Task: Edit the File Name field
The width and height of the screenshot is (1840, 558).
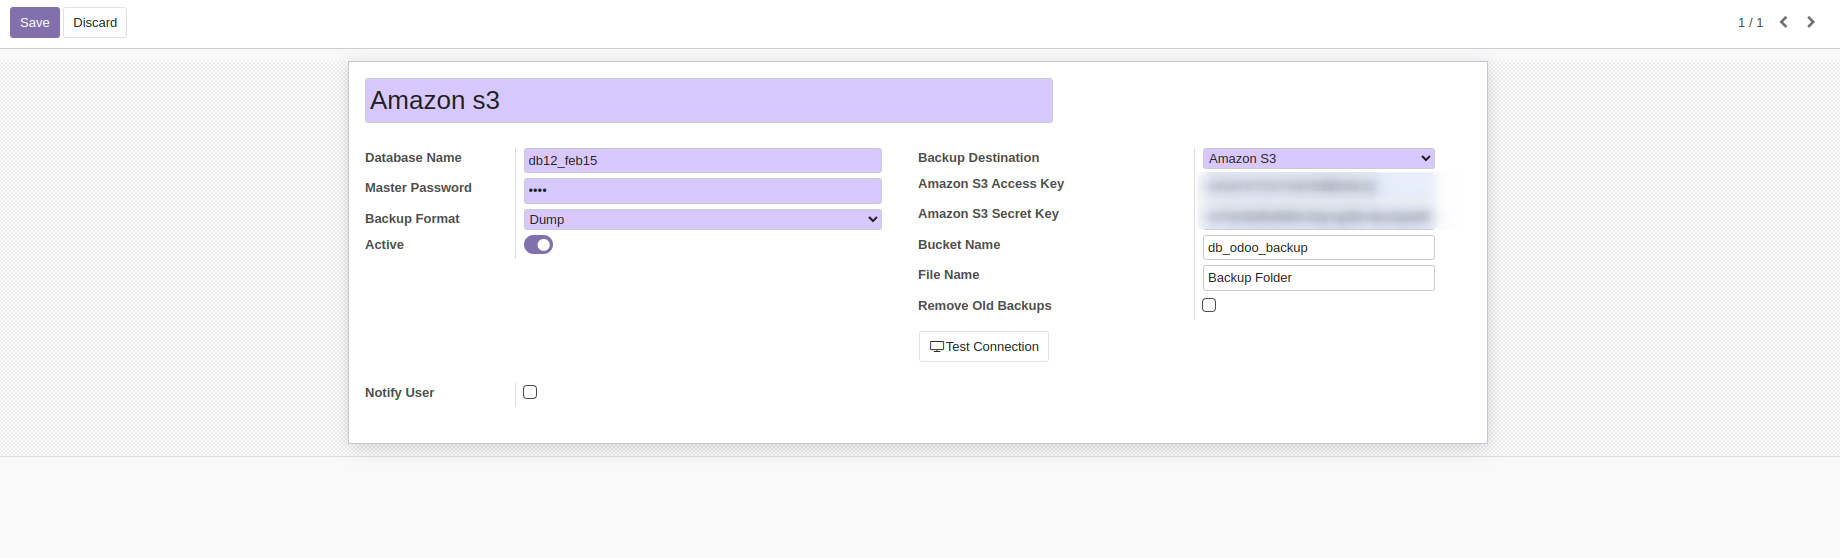Action: (x=1318, y=277)
